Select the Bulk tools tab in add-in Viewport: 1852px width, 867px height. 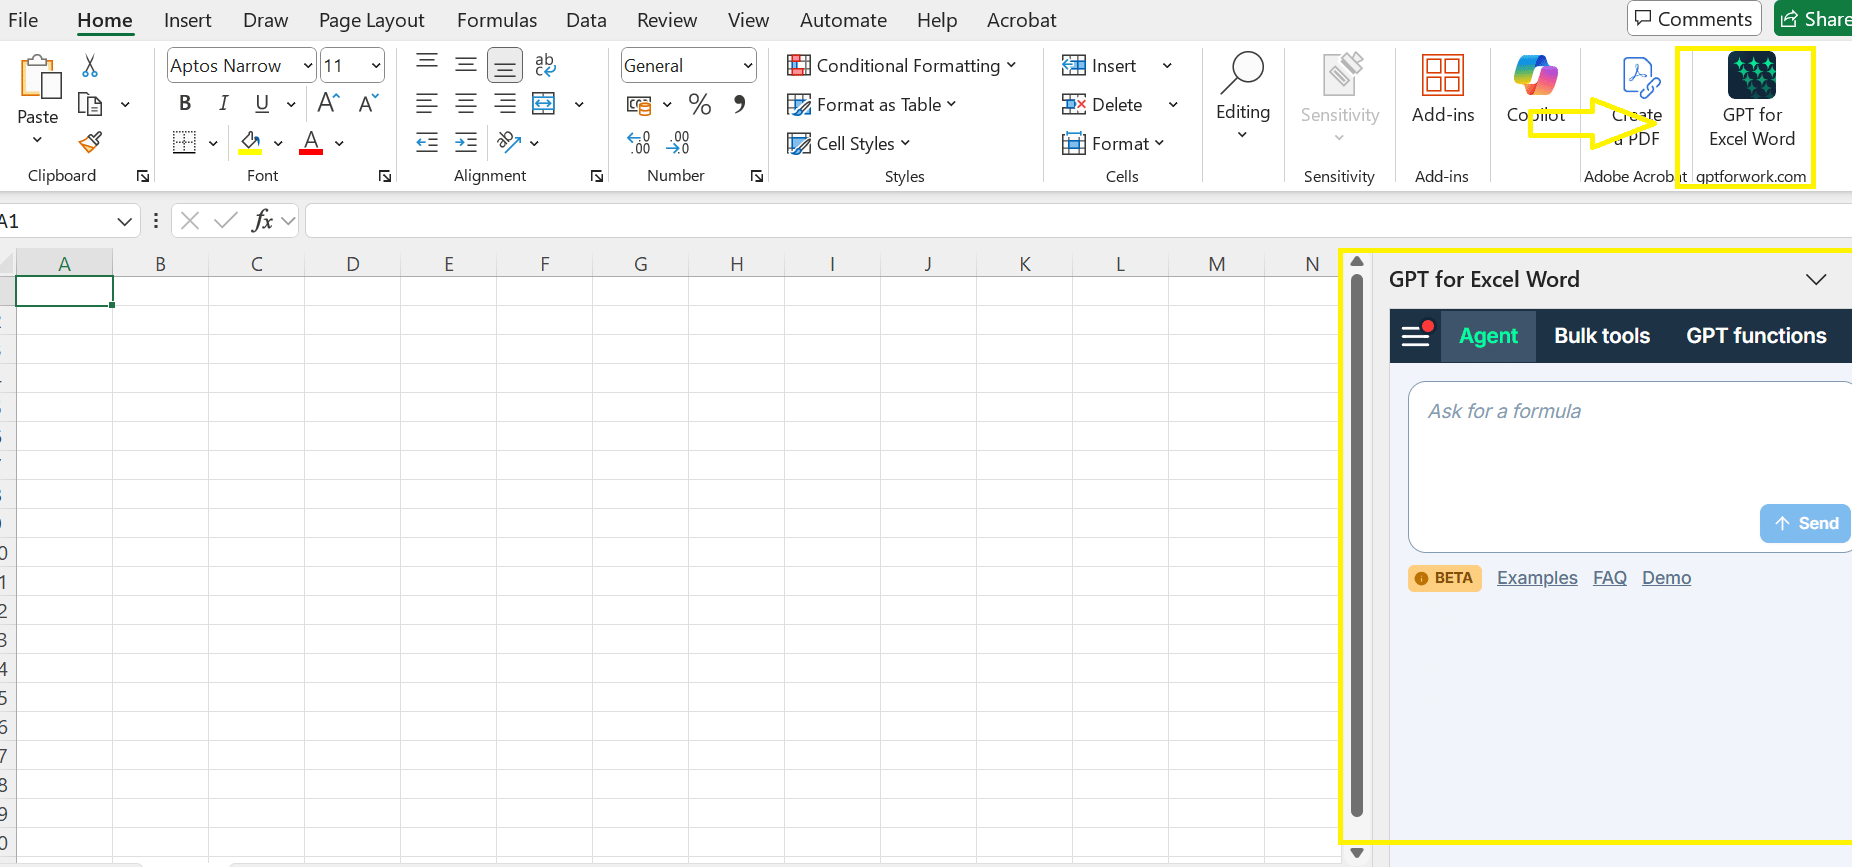(1602, 336)
